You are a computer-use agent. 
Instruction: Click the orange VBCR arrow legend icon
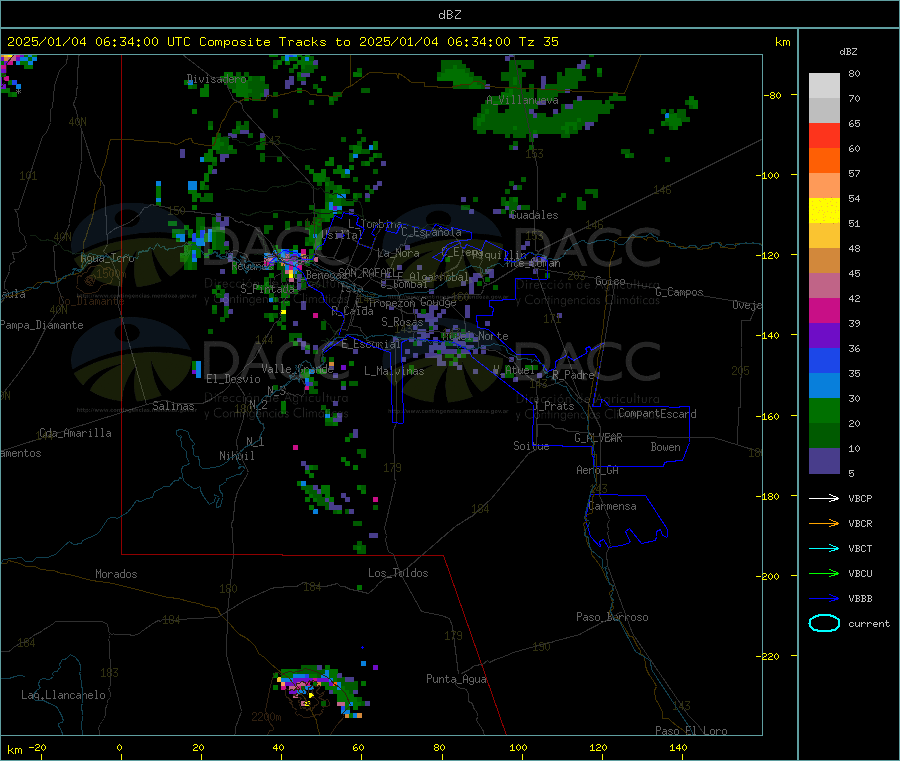(x=824, y=523)
